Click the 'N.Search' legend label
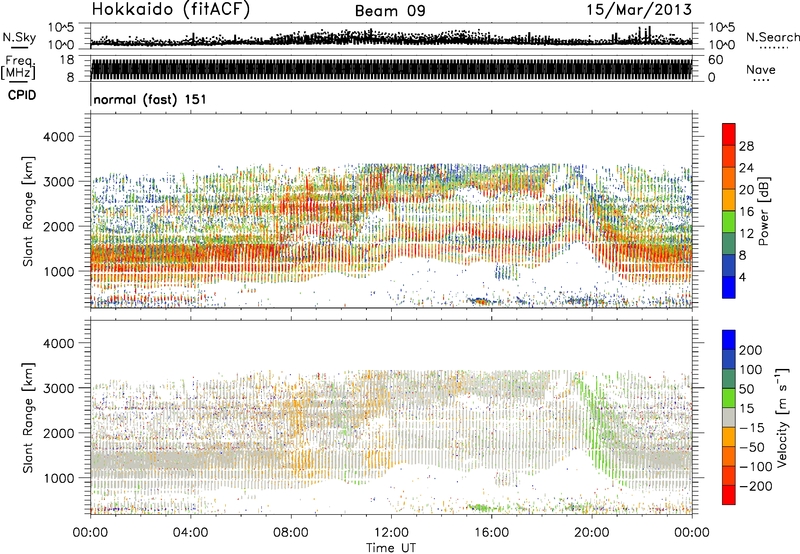This screenshot has width=800, height=554. (772, 37)
